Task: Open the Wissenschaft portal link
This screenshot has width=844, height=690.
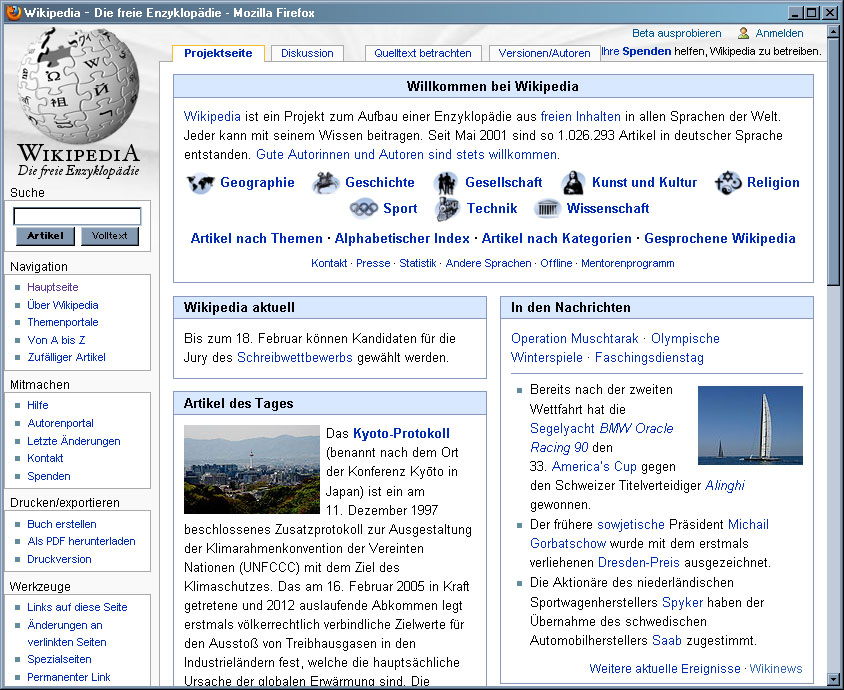Action: click(608, 208)
